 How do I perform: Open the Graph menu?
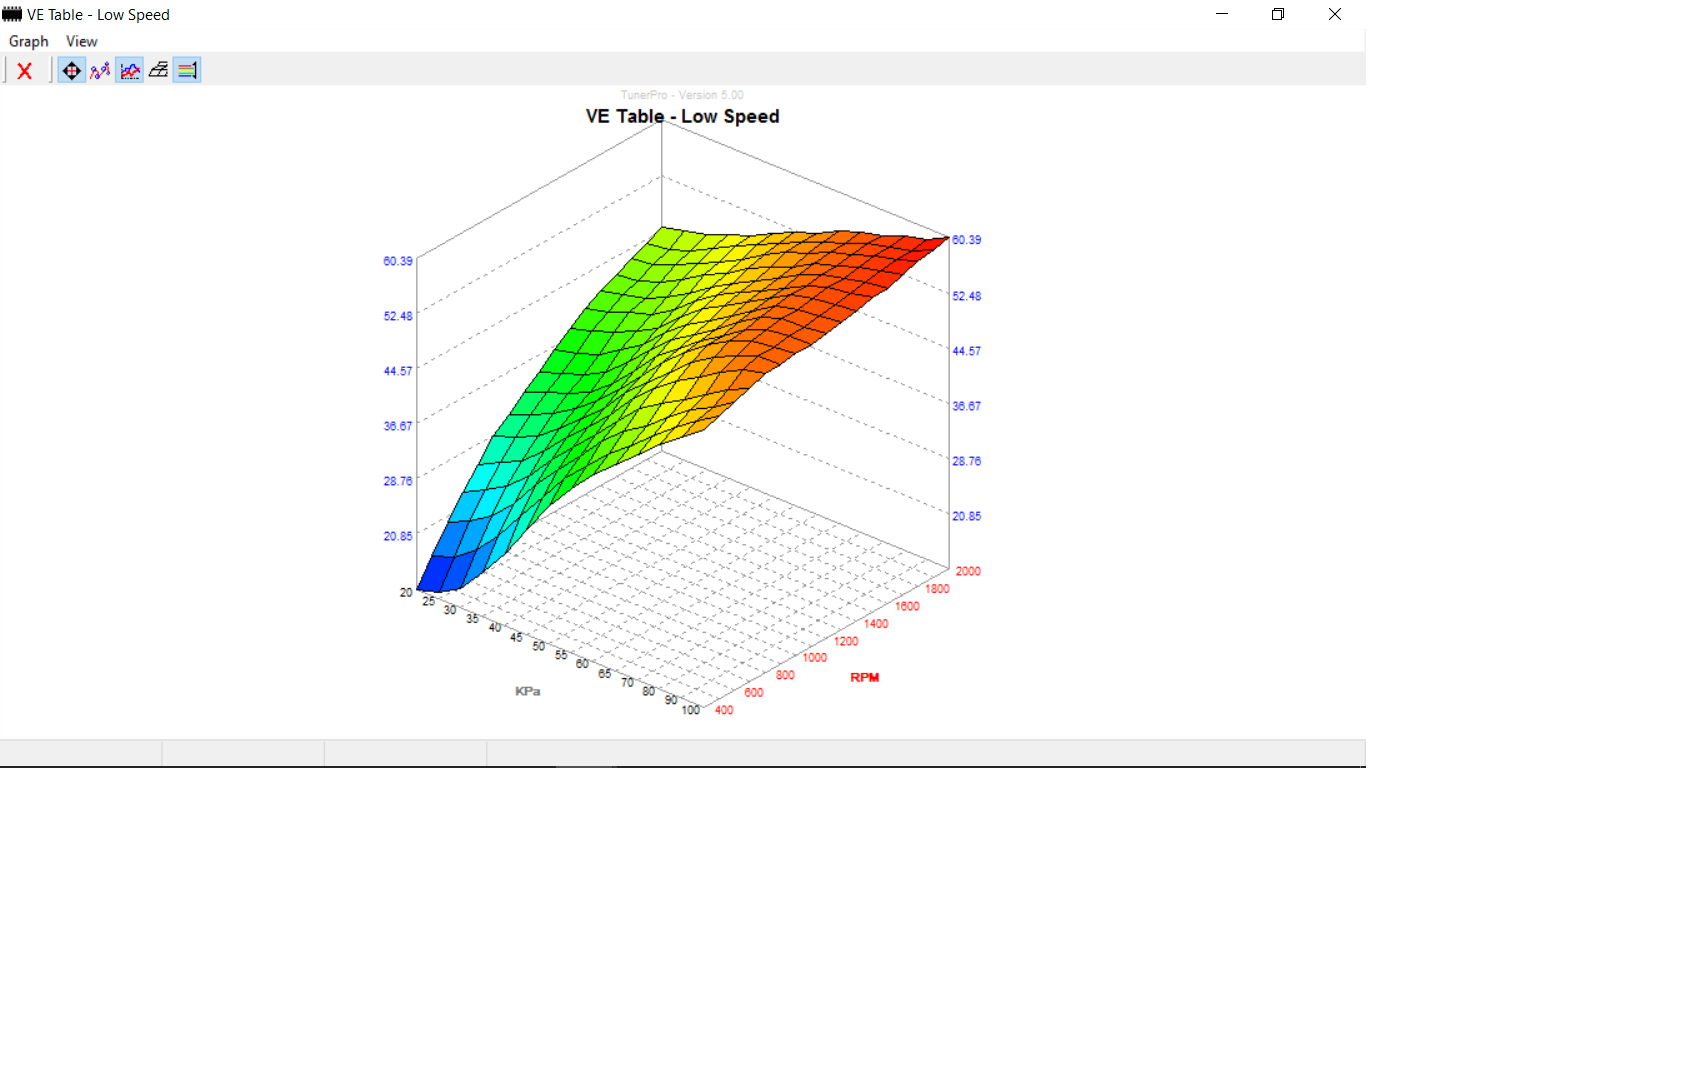pos(28,41)
